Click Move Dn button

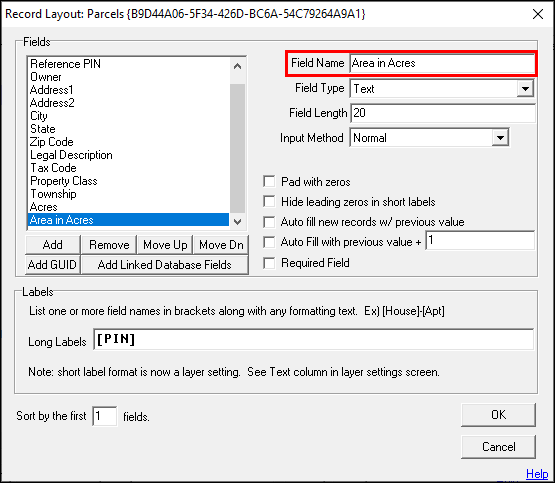[221, 245]
